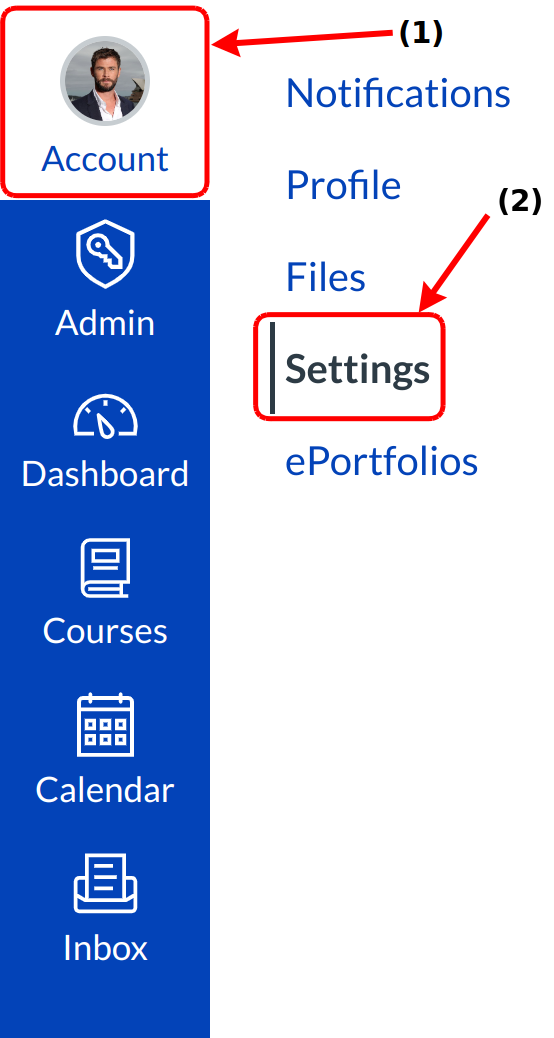Screen dimensions: 554x1038
Task: Click the (2) annotation label
Action: coord(520,201)
